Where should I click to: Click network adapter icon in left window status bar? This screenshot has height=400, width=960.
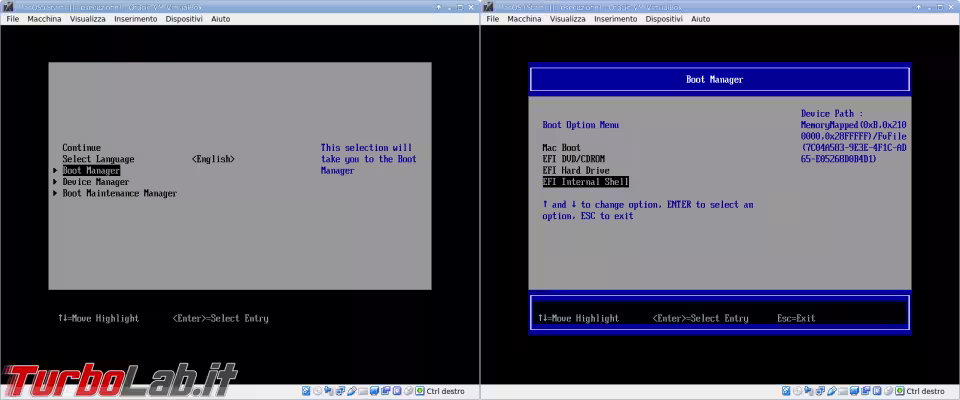pos(340,391)
